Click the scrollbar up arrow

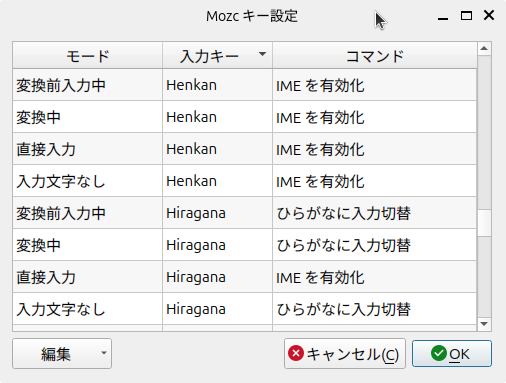(x=484, y=49)
